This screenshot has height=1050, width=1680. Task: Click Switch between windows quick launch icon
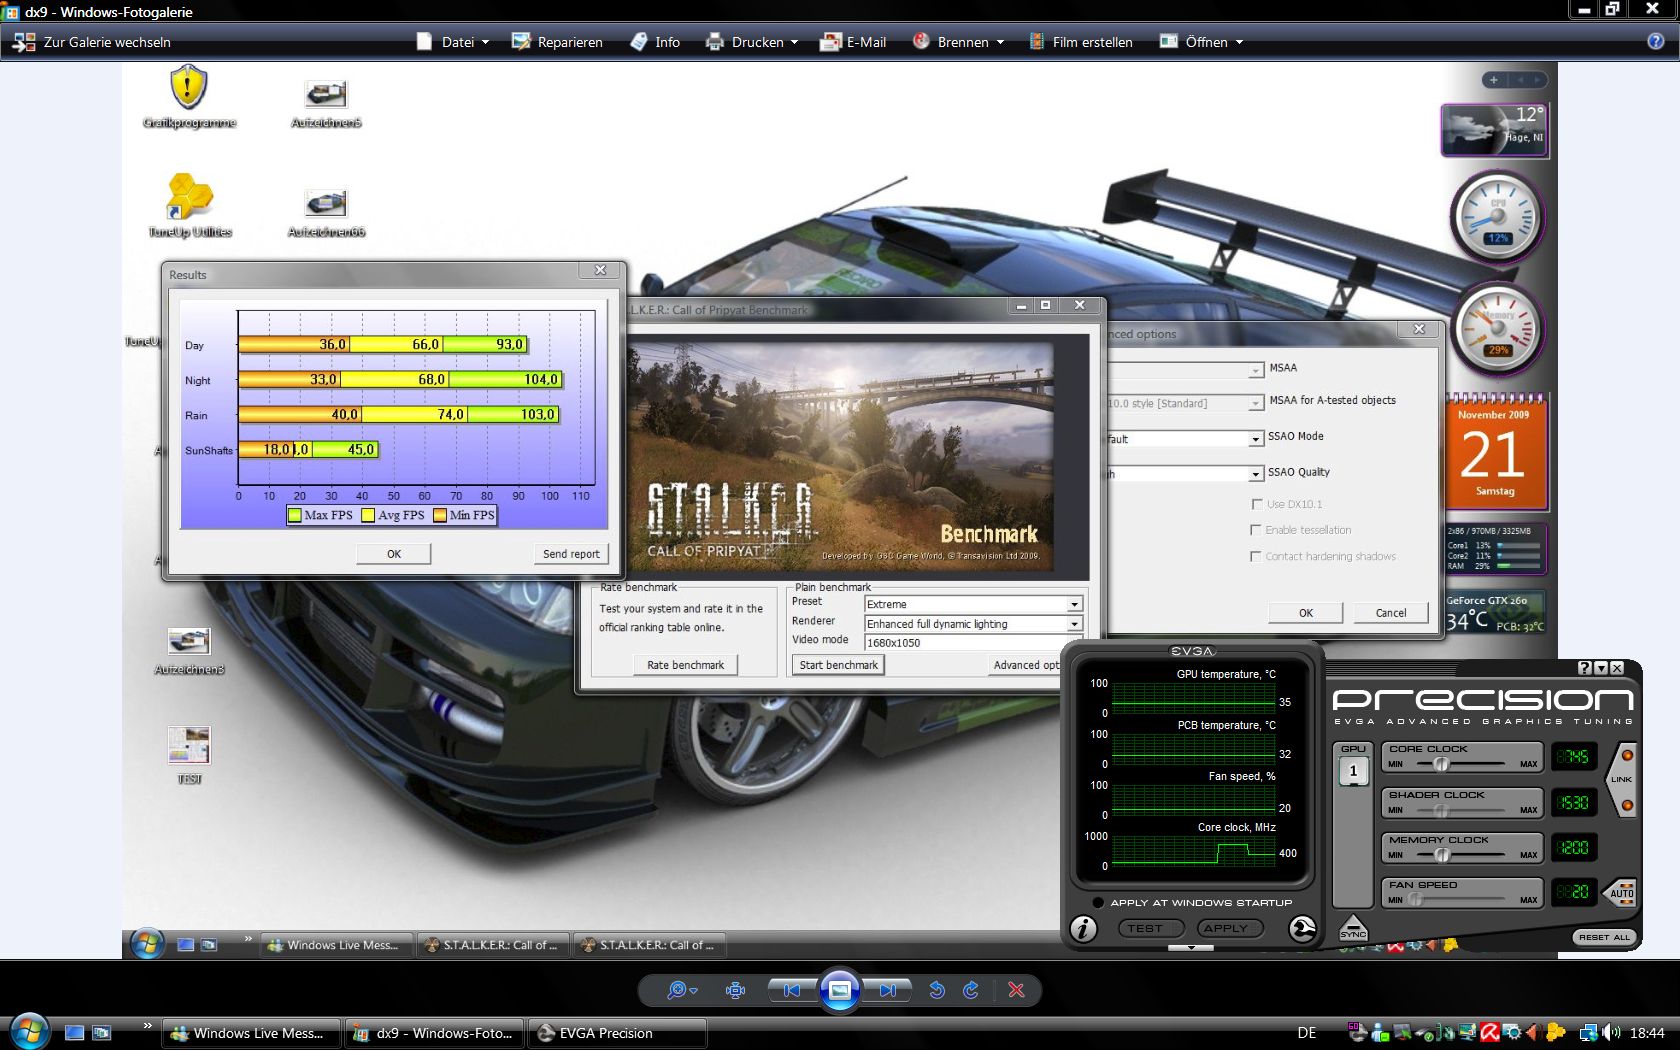click(x=101, y=1033)
